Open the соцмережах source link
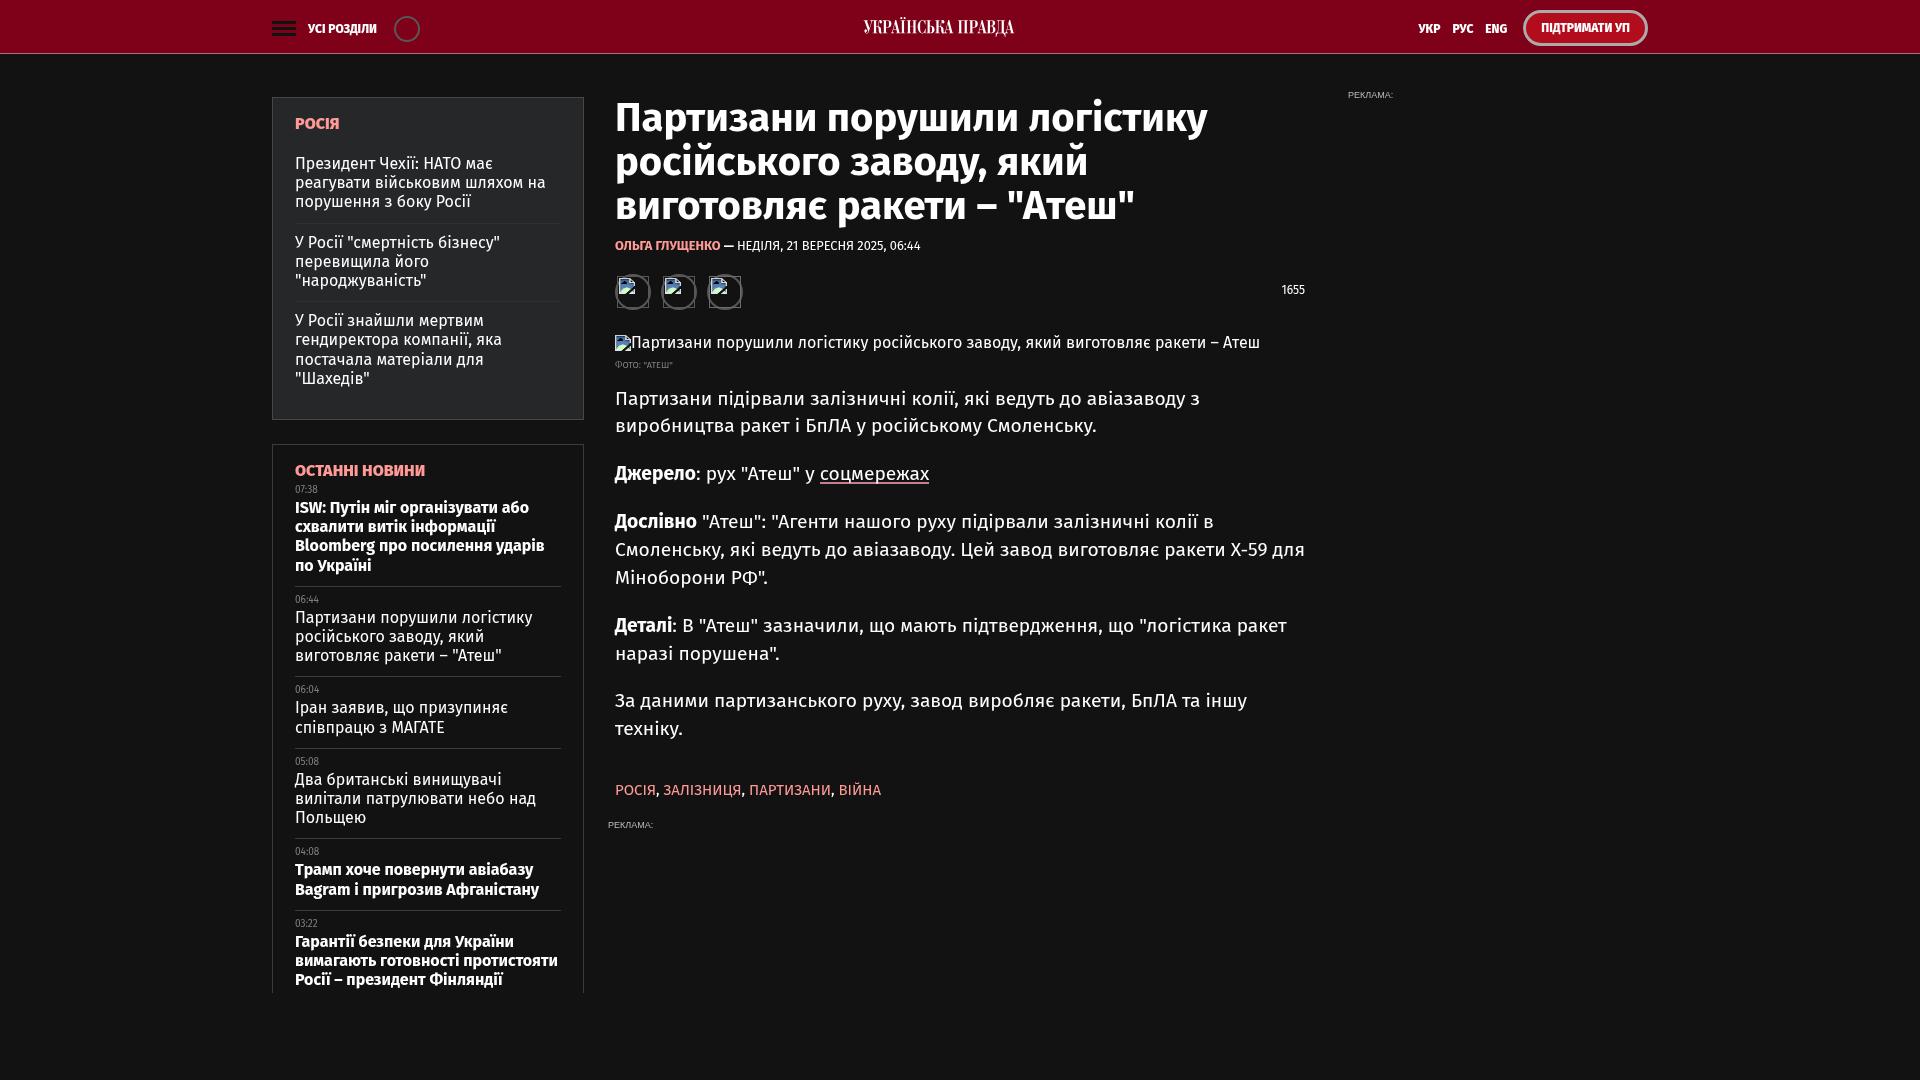The width and height of the screenshot is (1920, 1080). pyautogui.click(x=874, y=474)
